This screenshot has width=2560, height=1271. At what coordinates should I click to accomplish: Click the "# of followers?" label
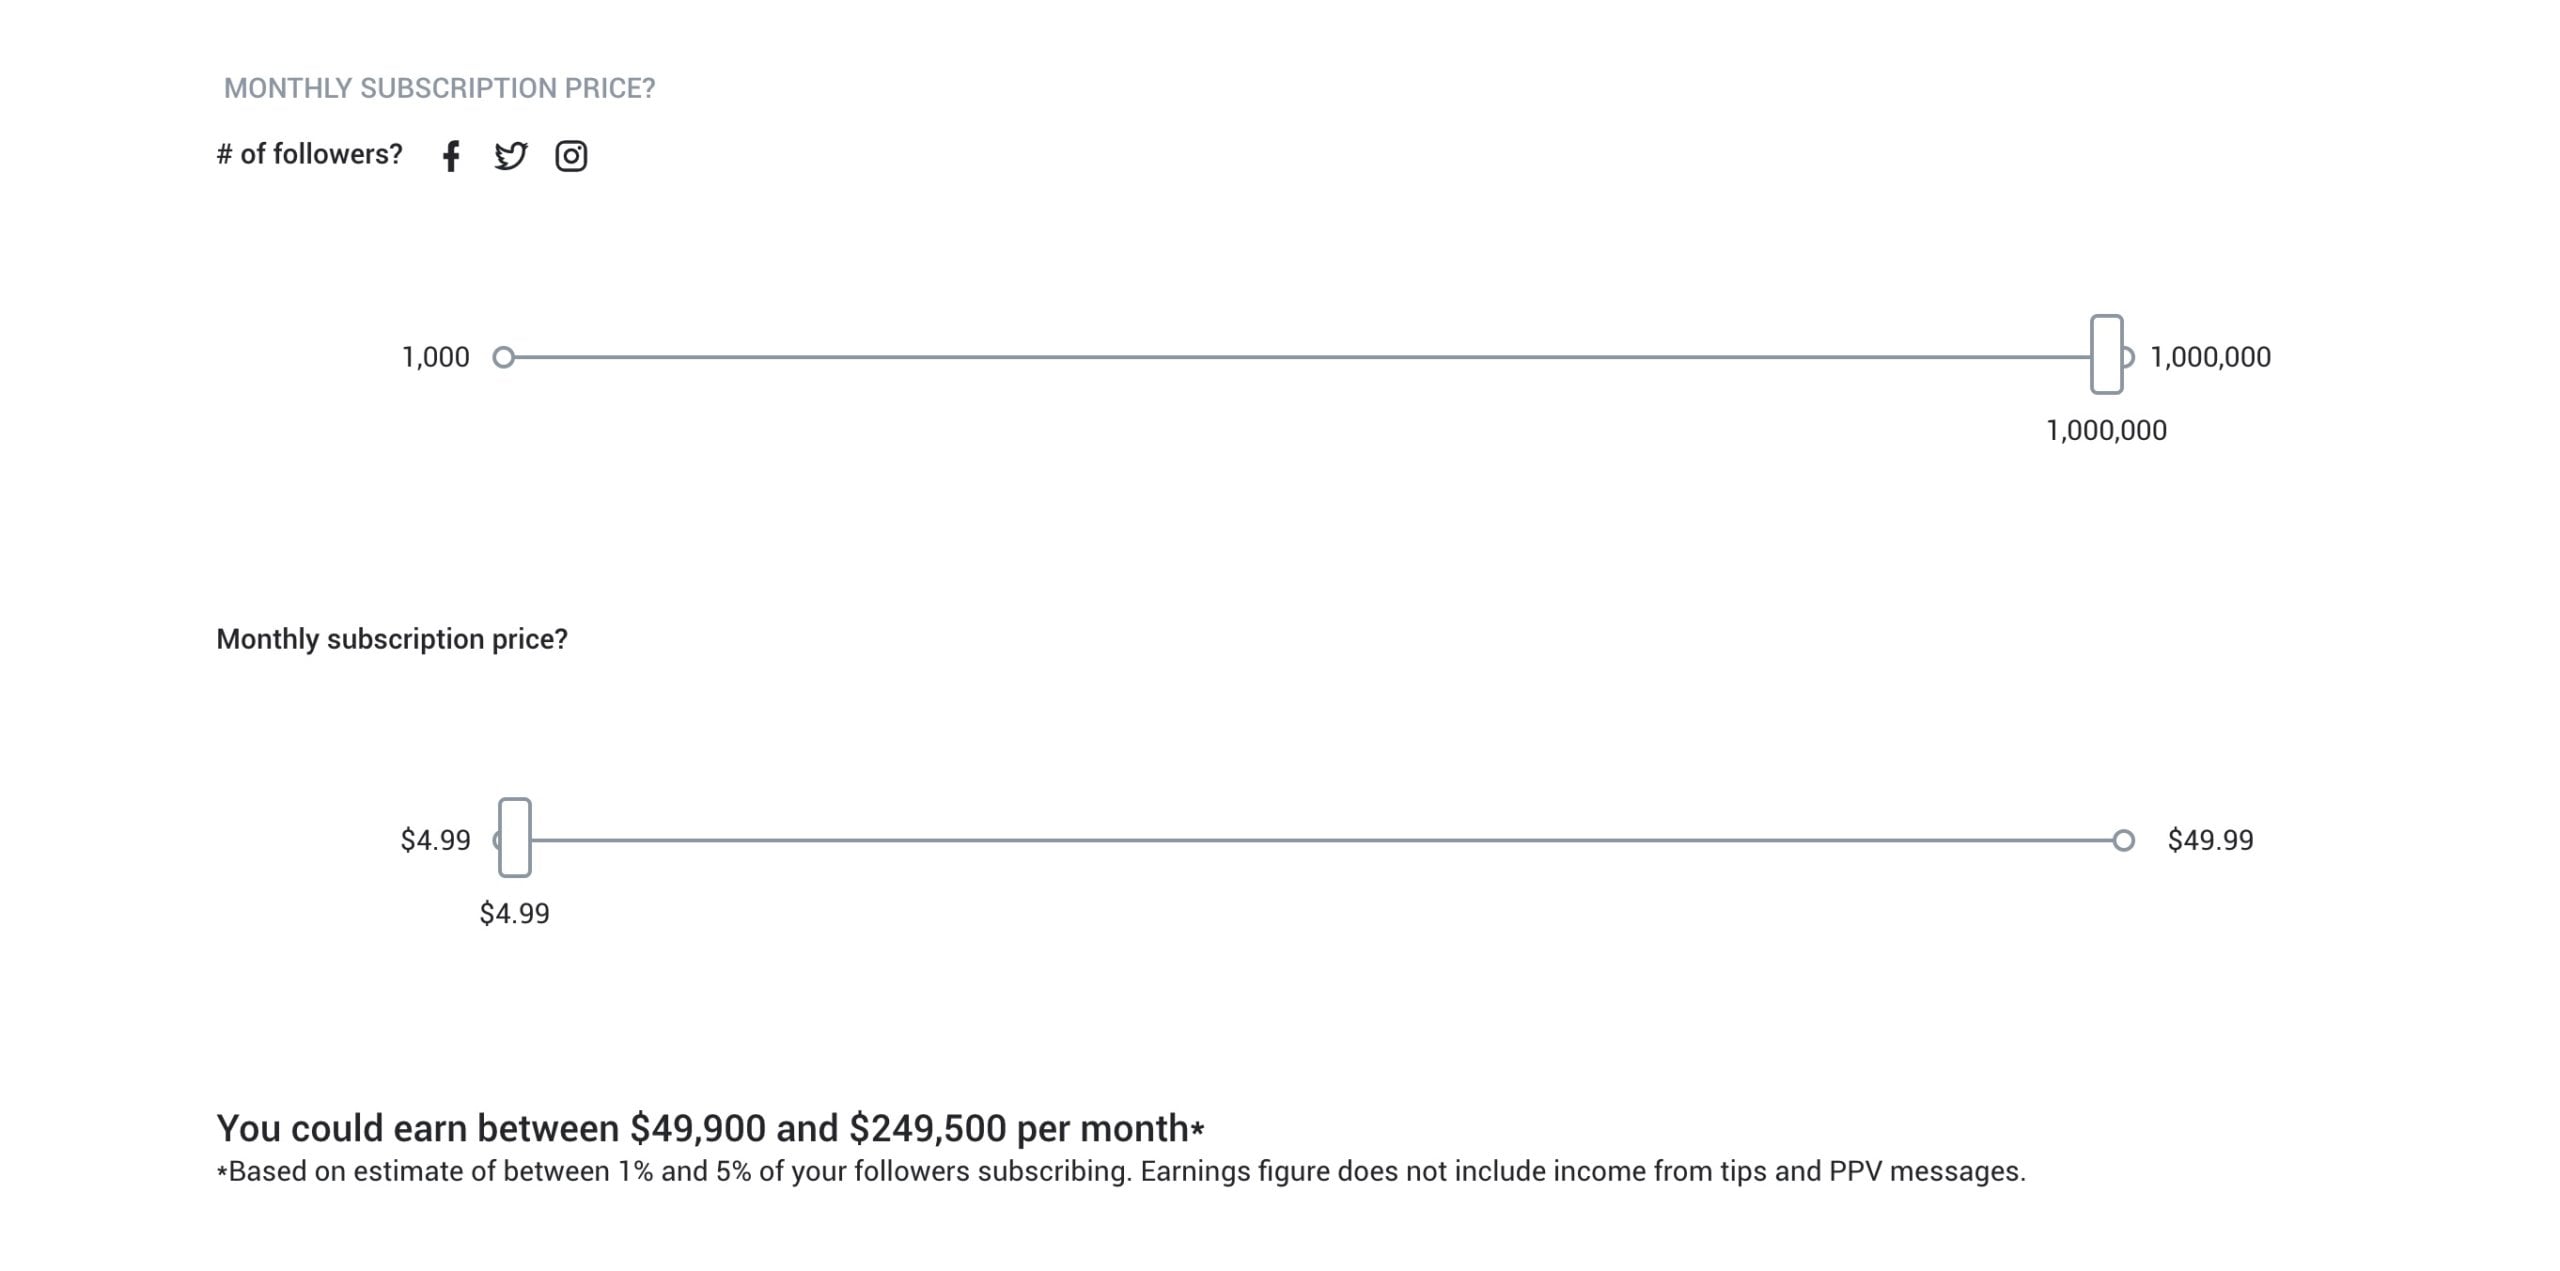[309, 154]
